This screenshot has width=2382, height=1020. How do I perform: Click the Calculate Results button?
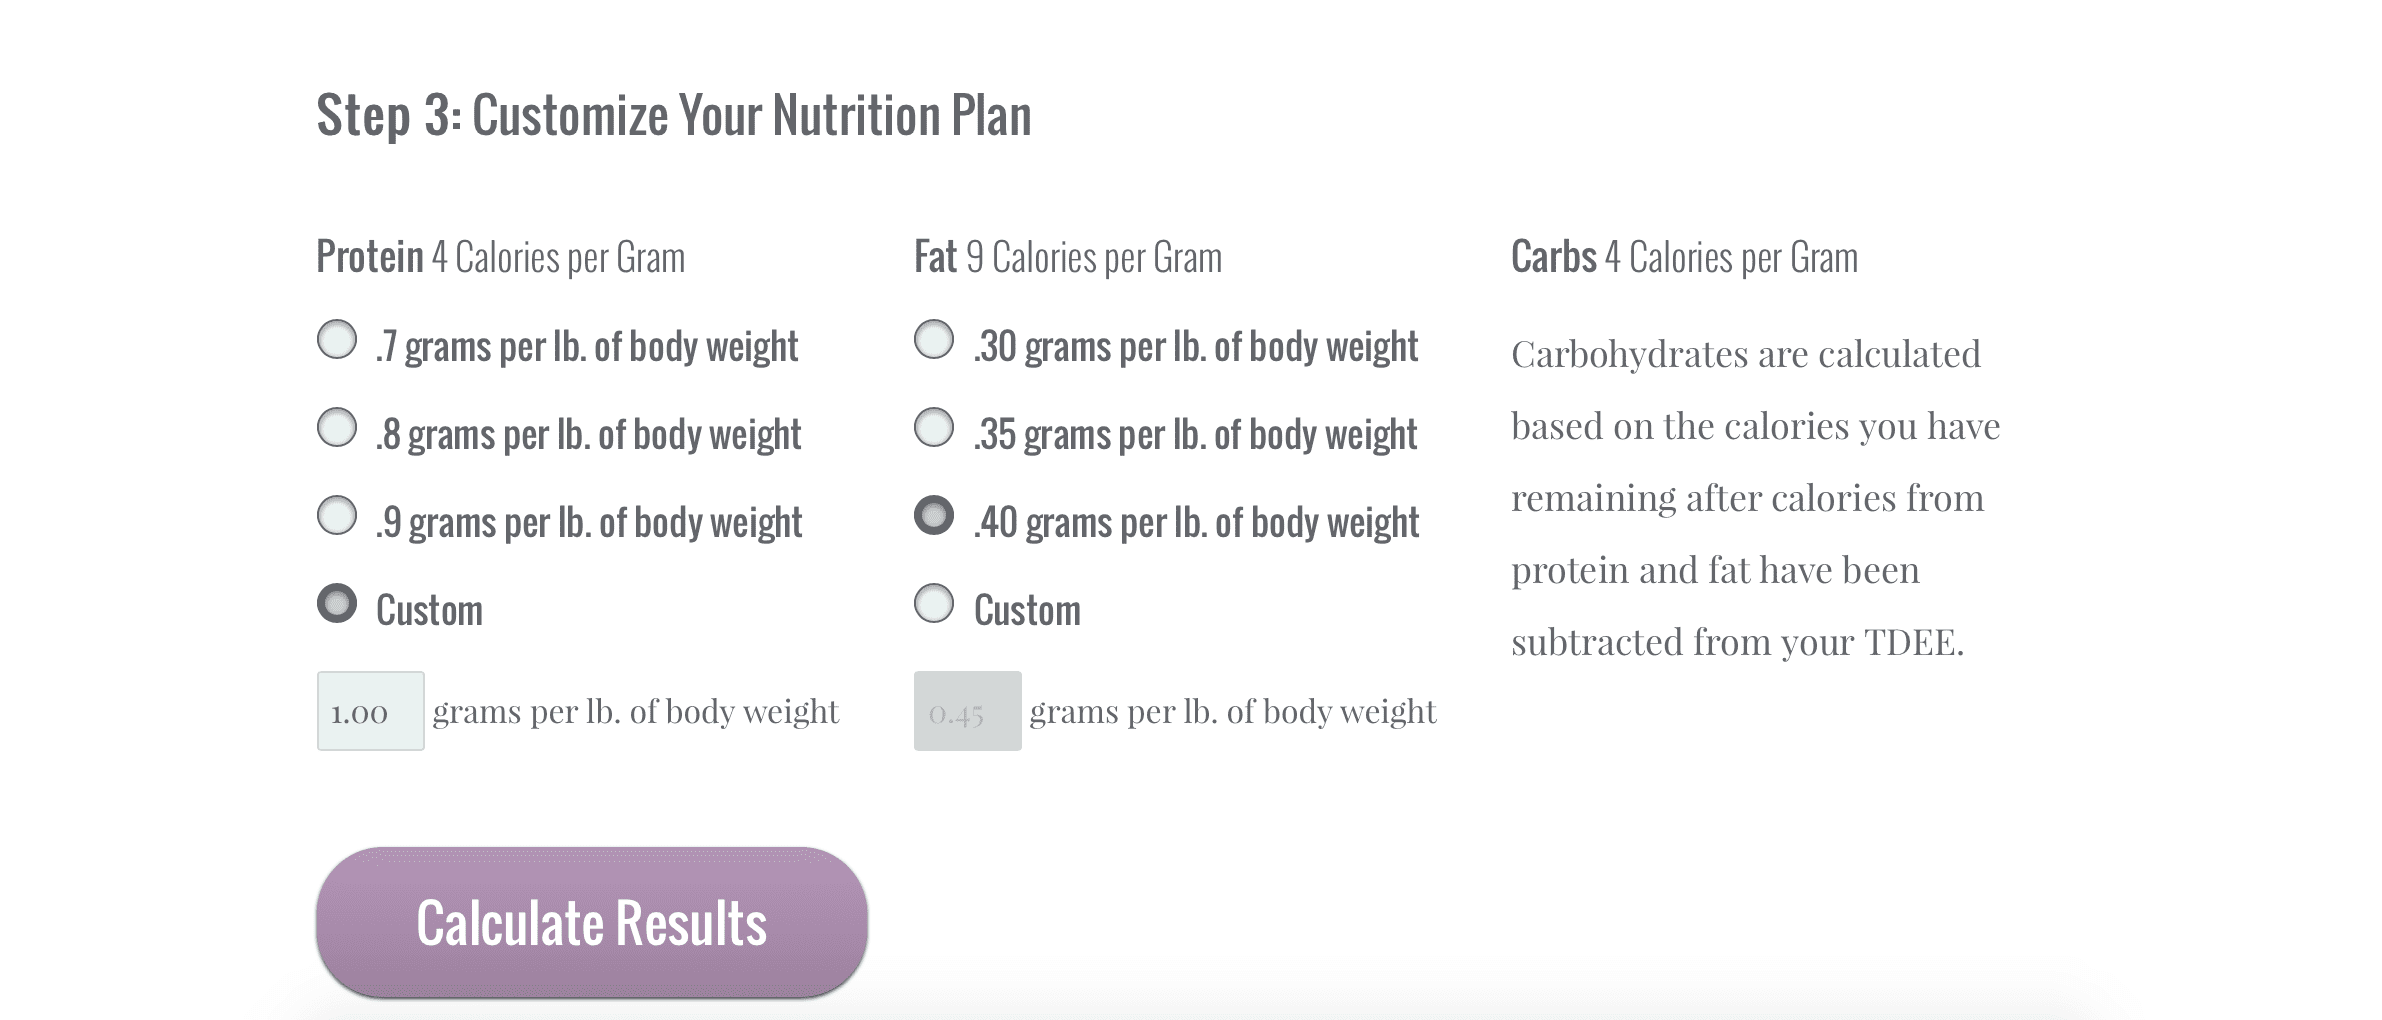click(x=592, y=922)
